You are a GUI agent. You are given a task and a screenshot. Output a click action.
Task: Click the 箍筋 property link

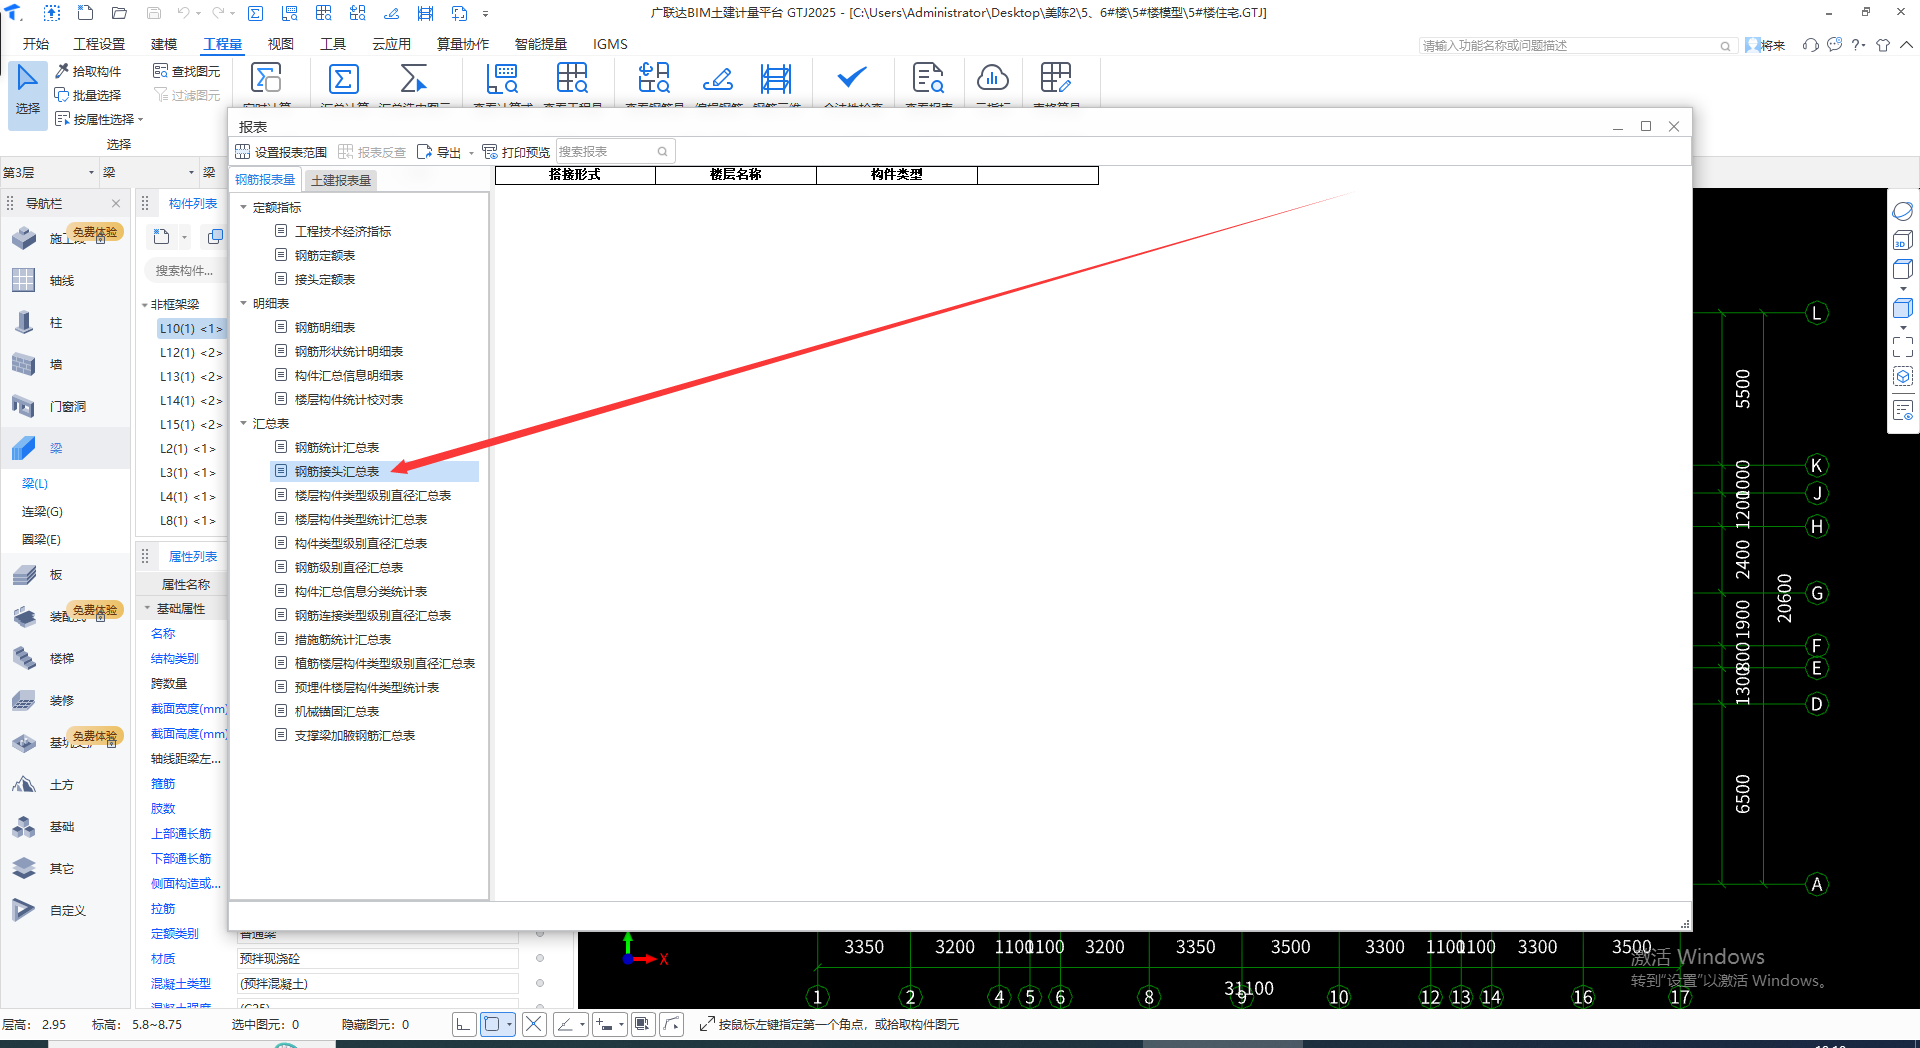pyautogui.click(x=163, y=783)
